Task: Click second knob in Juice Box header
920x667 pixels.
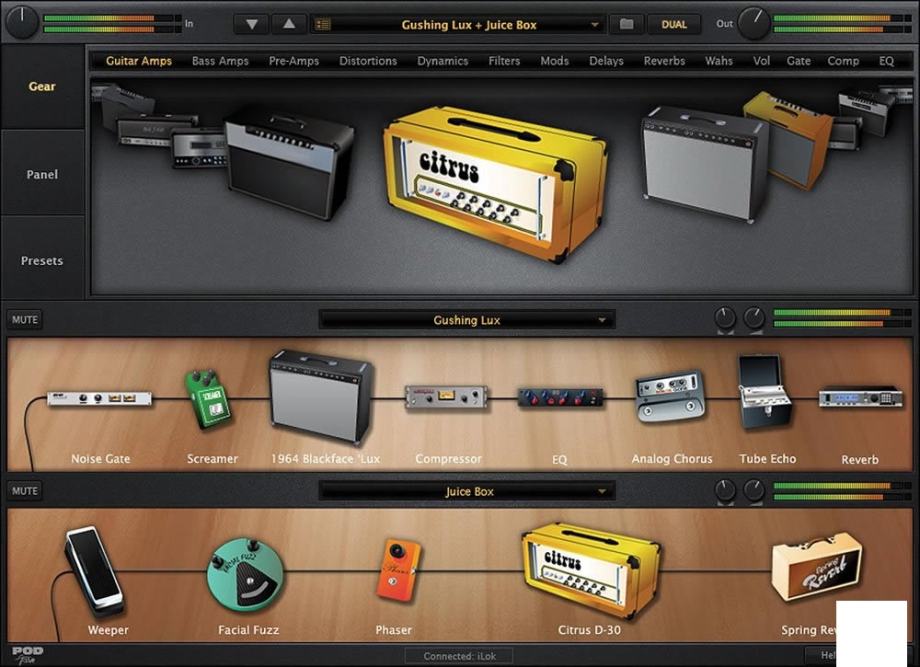Action: [754, 490]
